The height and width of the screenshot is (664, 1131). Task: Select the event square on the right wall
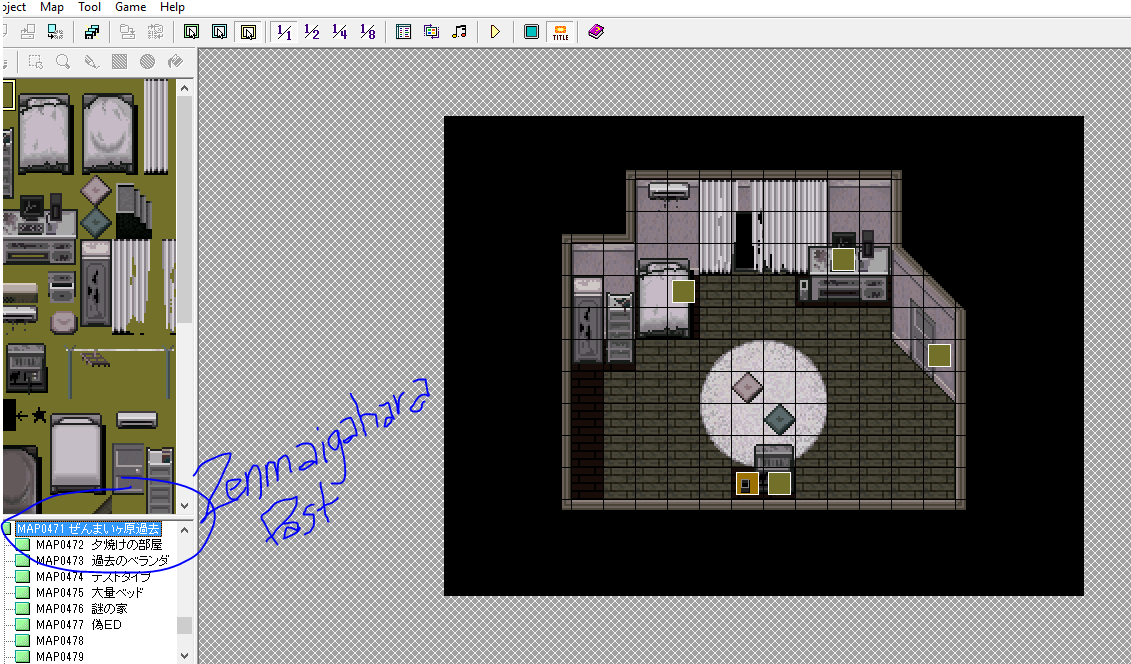pos(939,355)
